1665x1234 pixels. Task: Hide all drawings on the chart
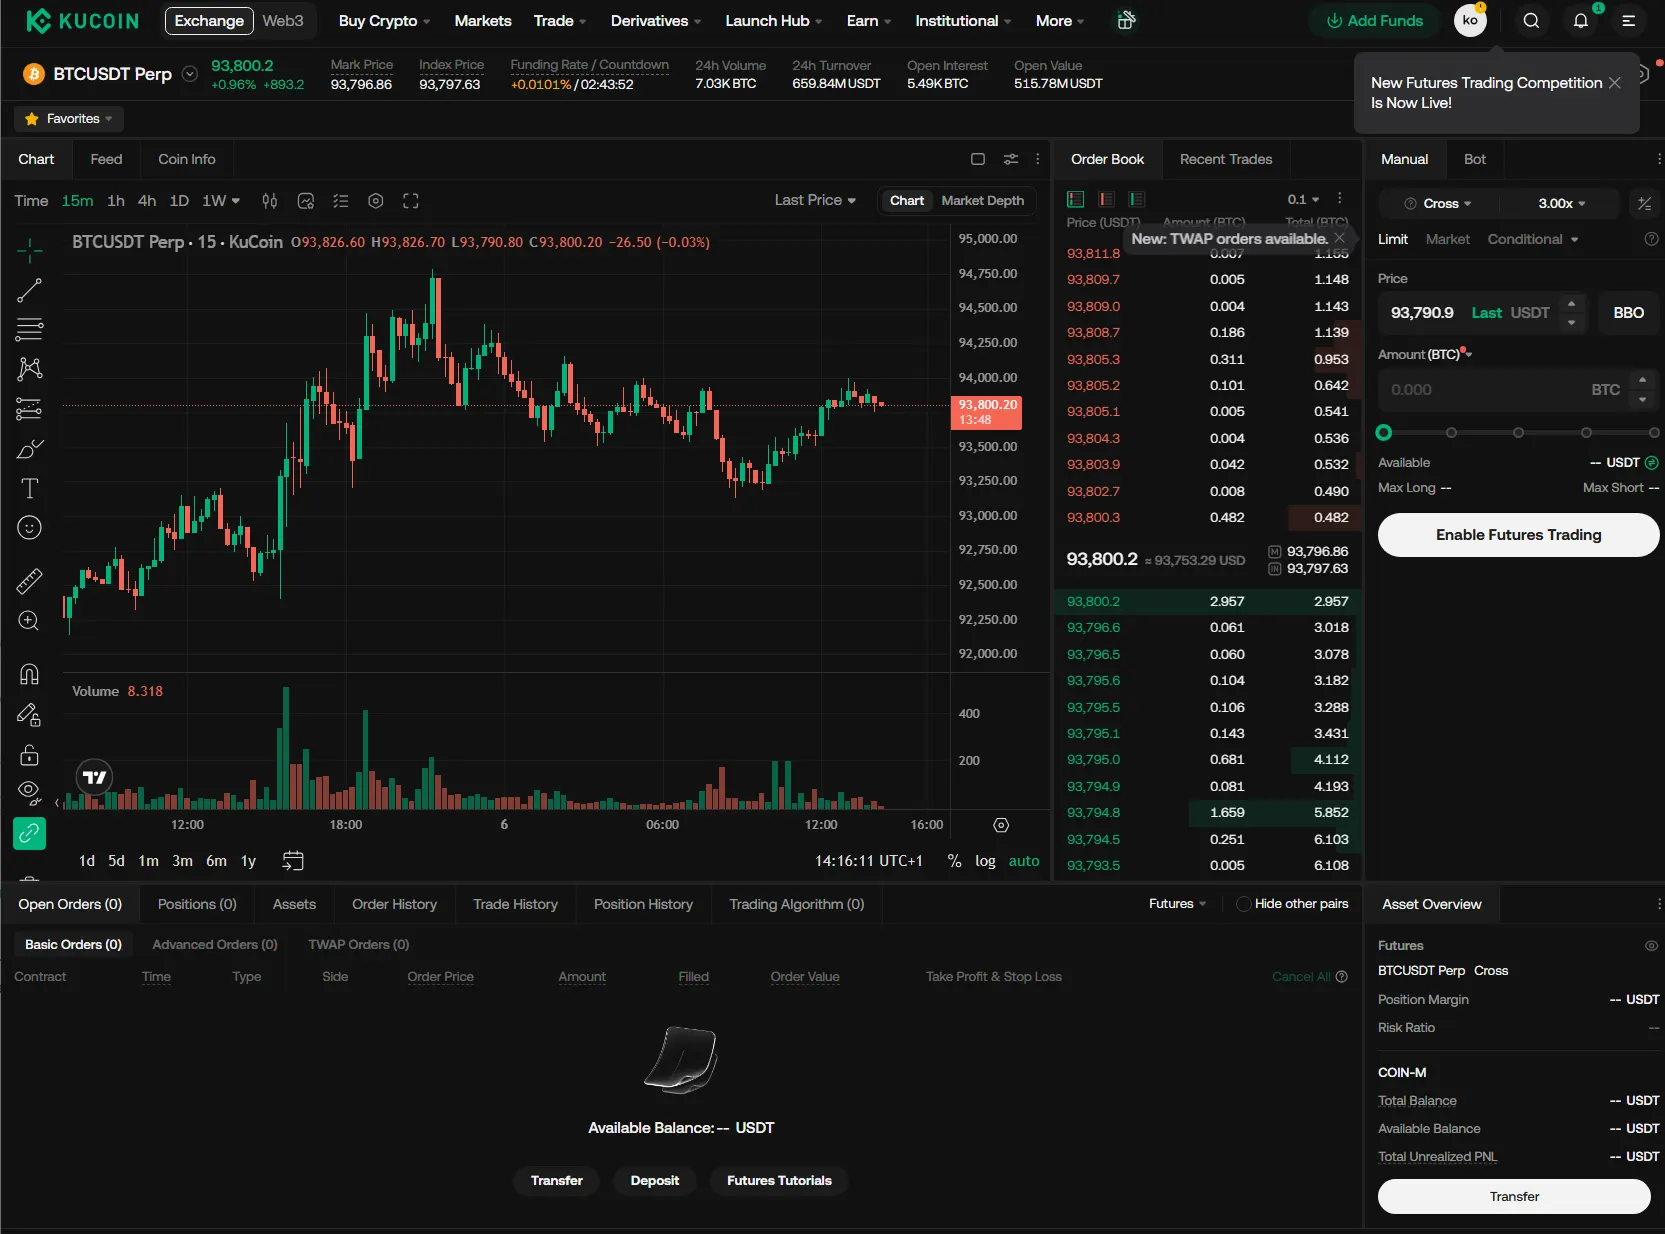click(30, 793)
